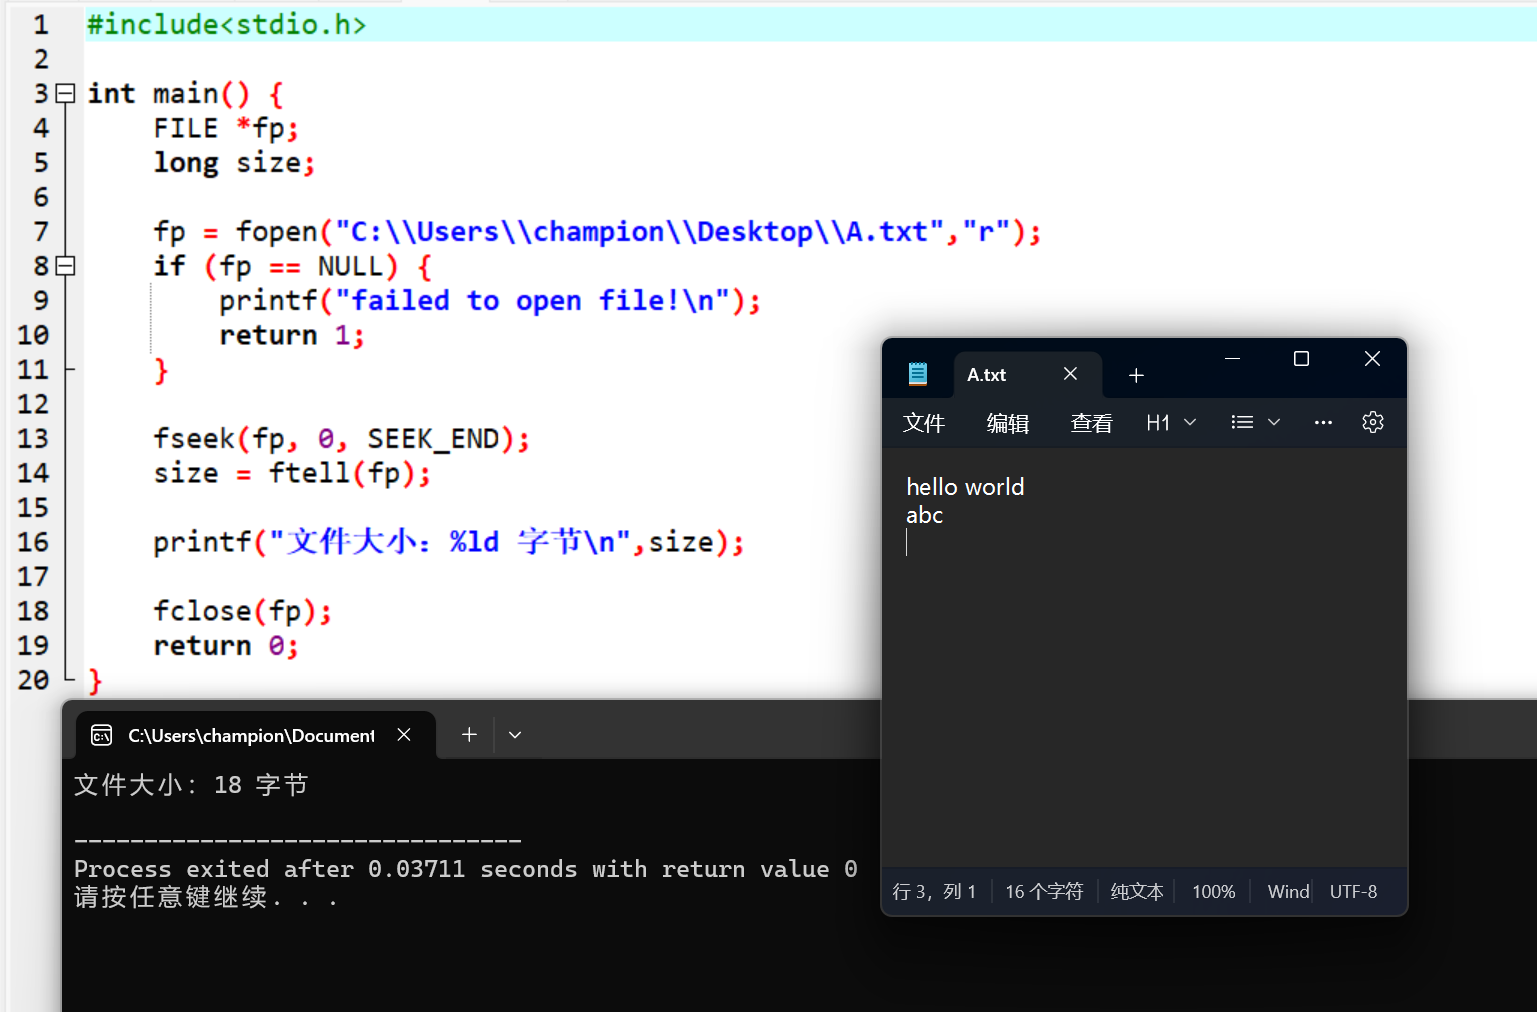Collapse the if block fold marker

tap(65, 266)
